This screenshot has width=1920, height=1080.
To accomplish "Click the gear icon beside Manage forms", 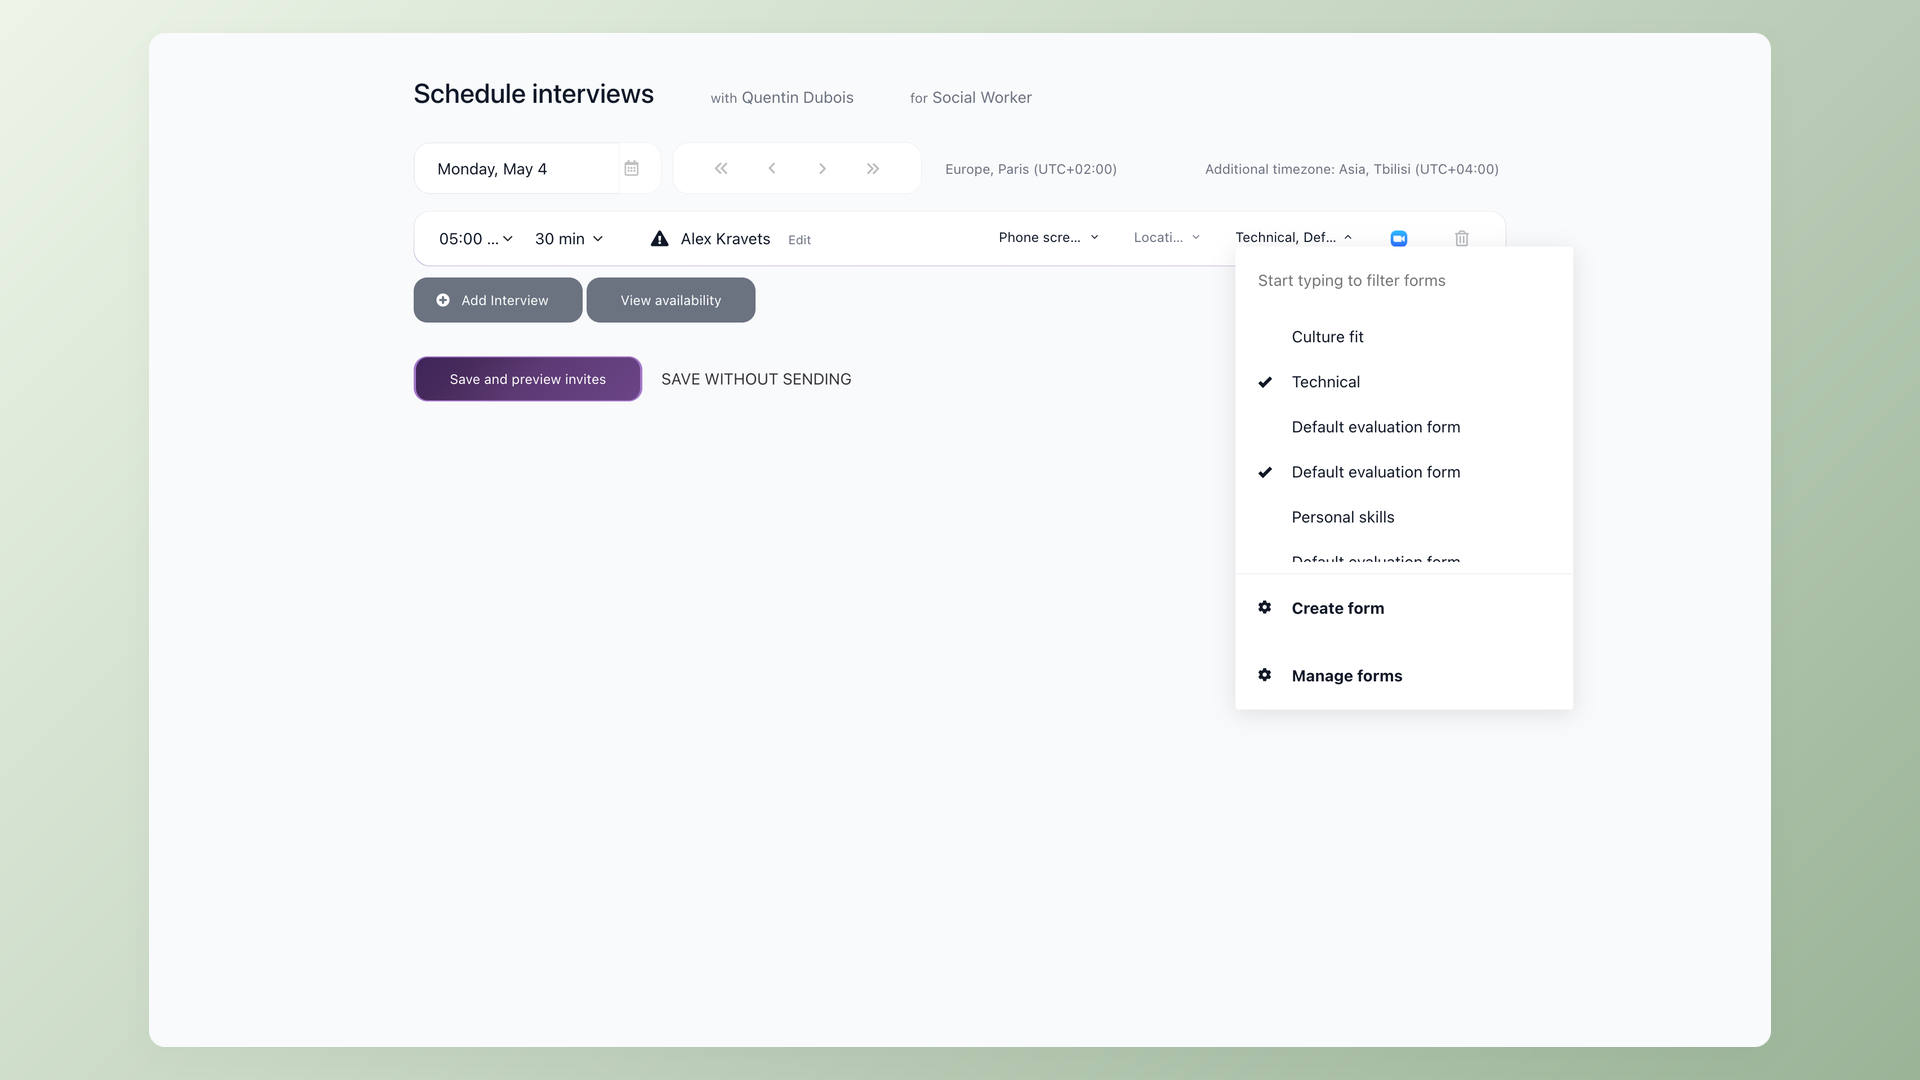I will pos(1265,675).
